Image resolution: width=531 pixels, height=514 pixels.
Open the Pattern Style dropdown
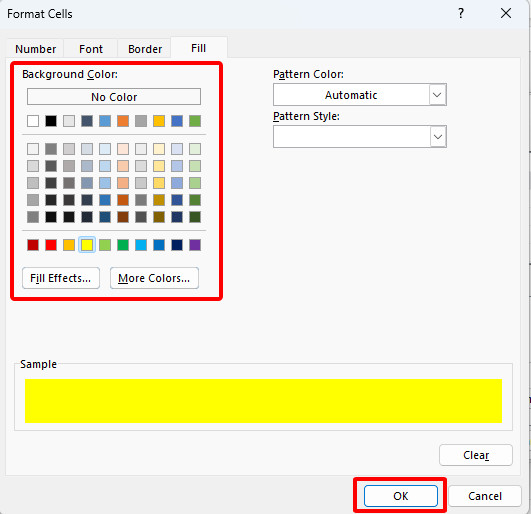coord(438,137)
